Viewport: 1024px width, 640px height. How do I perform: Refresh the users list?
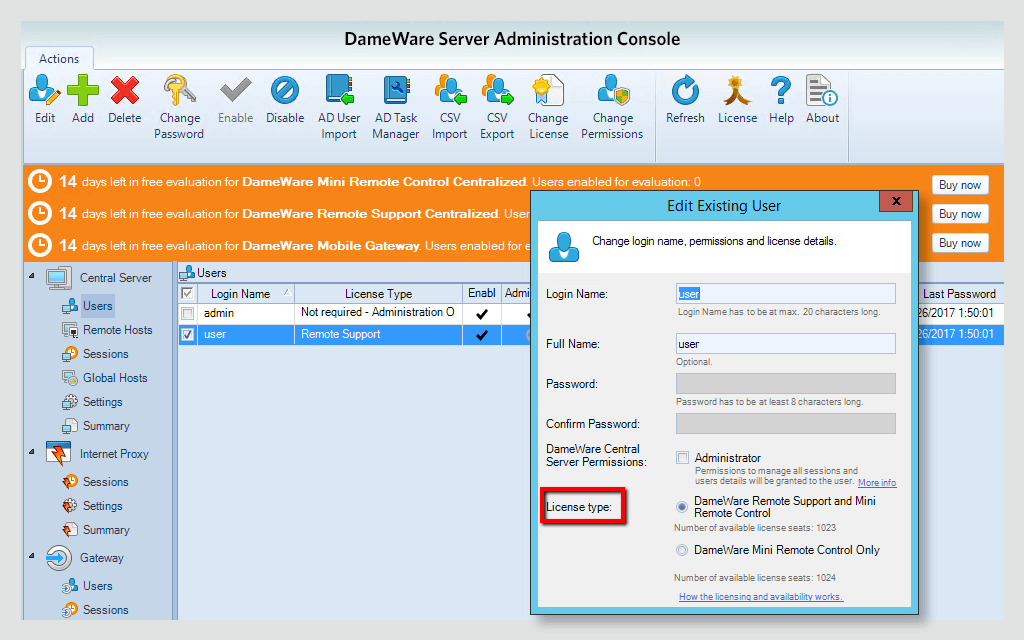tap(685, 93)
